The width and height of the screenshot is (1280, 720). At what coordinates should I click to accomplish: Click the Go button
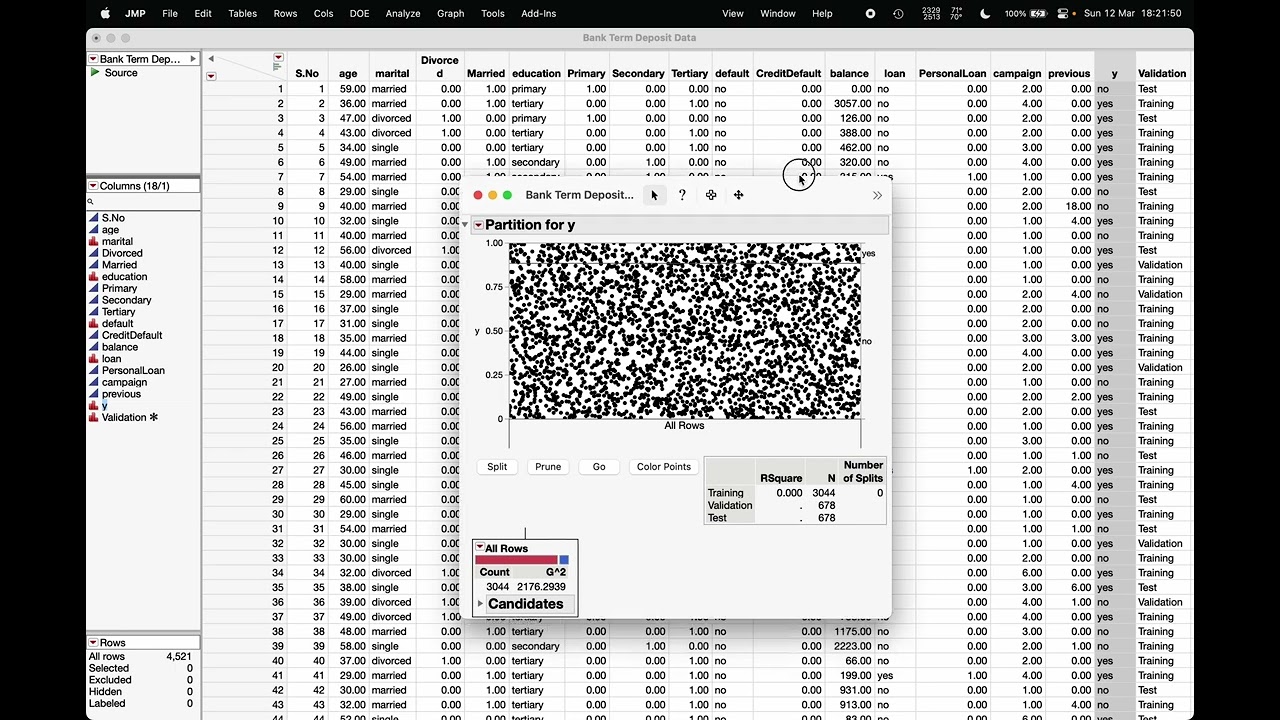coord(599,467)
